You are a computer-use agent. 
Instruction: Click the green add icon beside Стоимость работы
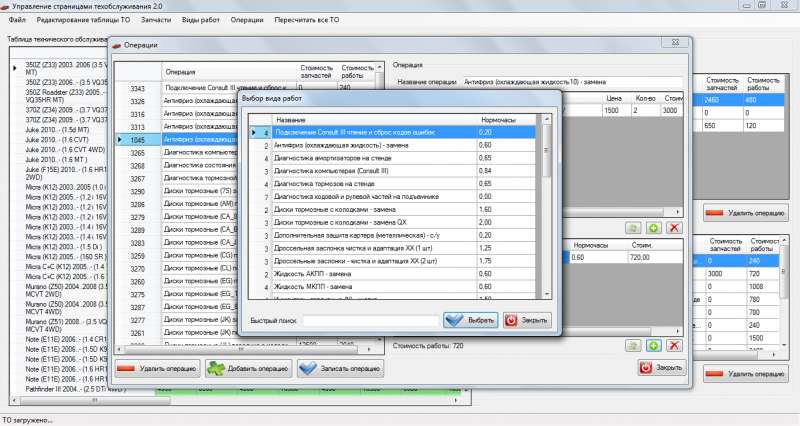[654, 345]
